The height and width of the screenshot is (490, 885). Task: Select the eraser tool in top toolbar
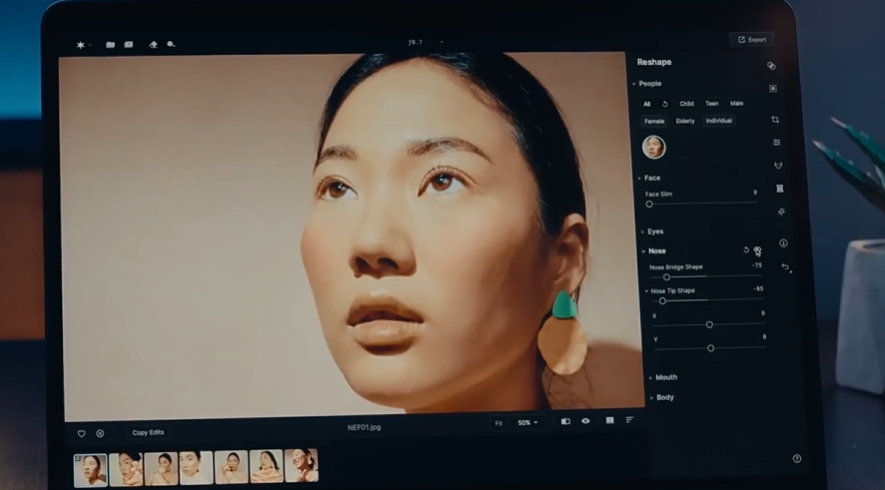pos(153,44)
